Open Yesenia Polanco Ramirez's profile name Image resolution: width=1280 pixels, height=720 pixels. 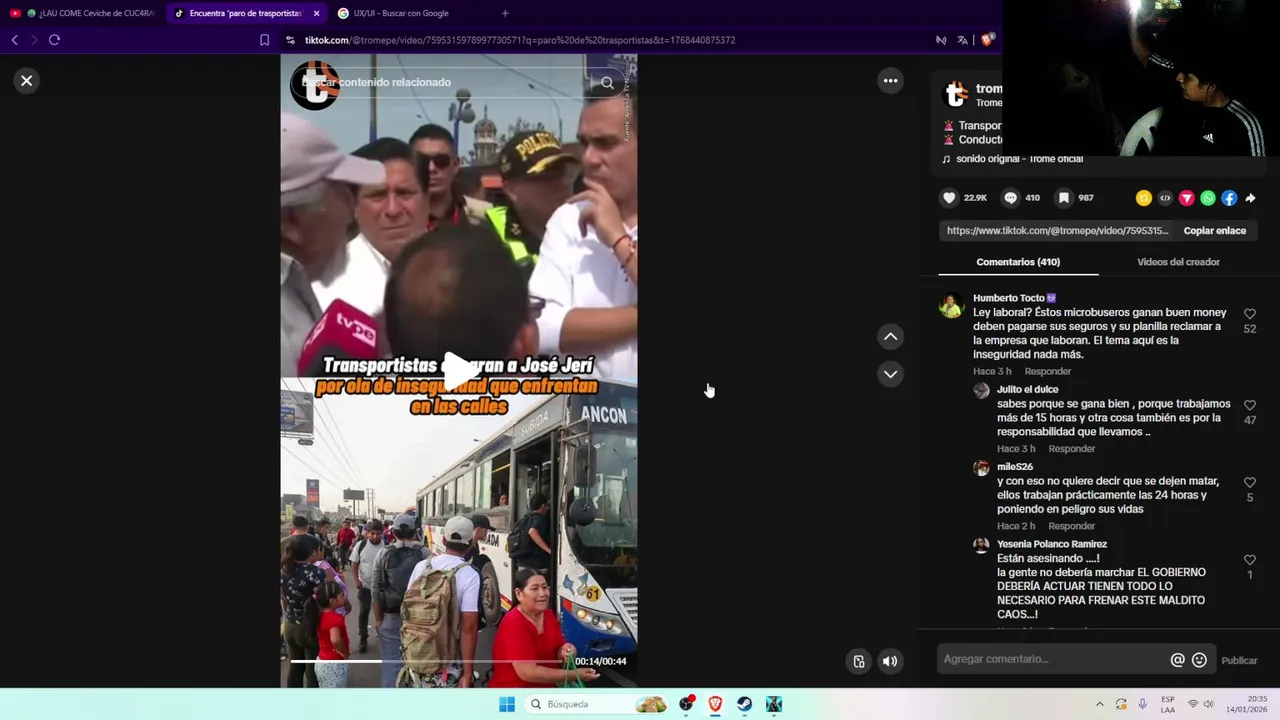[x=1052, y=544]
